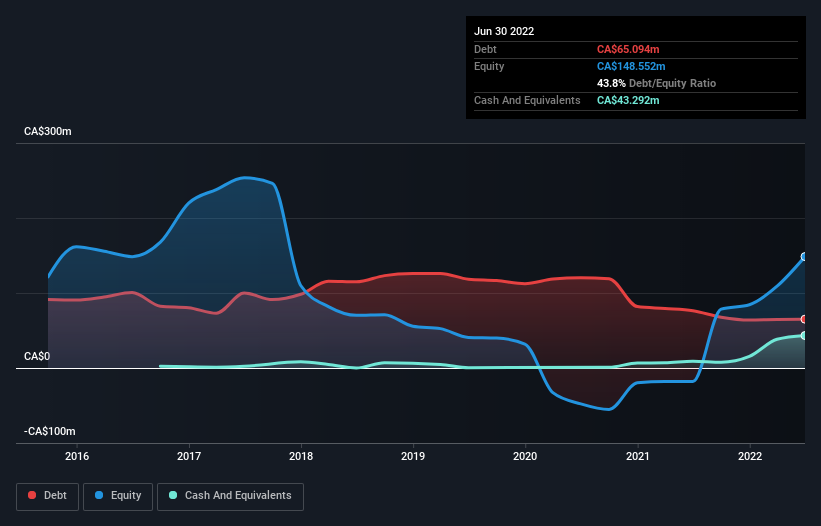Viewport: 821px width, 526px height.
Task: Select the red Debt endpoint marker
Action: tap(804, 319)
